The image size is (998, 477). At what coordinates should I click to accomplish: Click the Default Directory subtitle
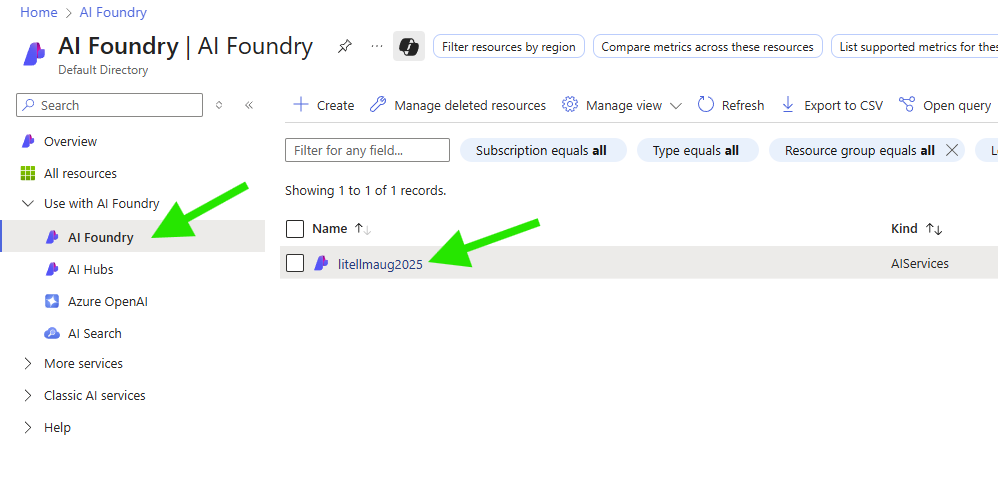103,70
